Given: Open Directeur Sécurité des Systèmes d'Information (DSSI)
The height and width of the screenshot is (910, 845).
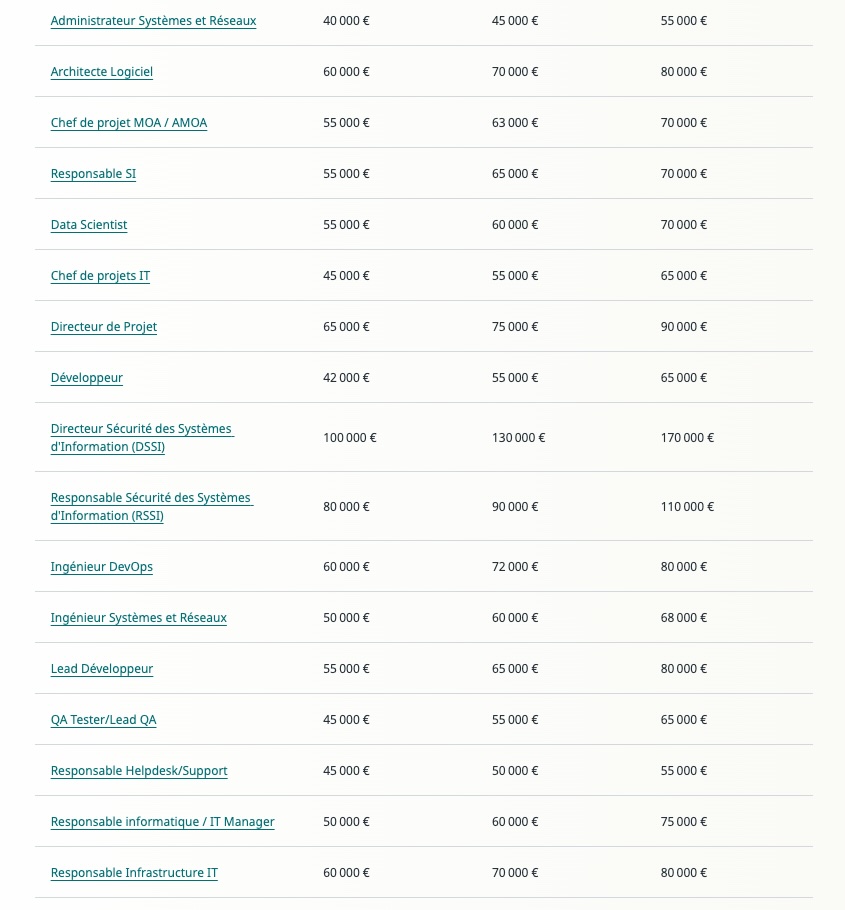Looking at the screenshot, I should [142, 438].
